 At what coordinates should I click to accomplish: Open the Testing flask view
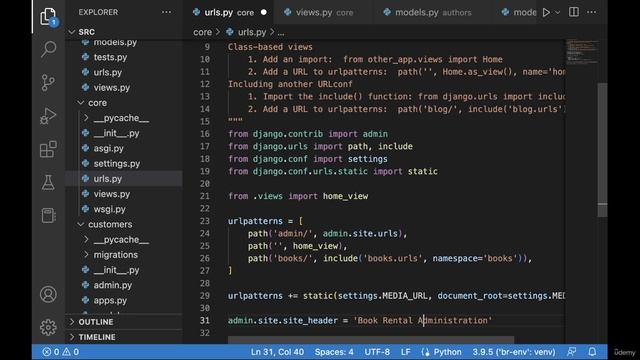click(x=48, y=183)
